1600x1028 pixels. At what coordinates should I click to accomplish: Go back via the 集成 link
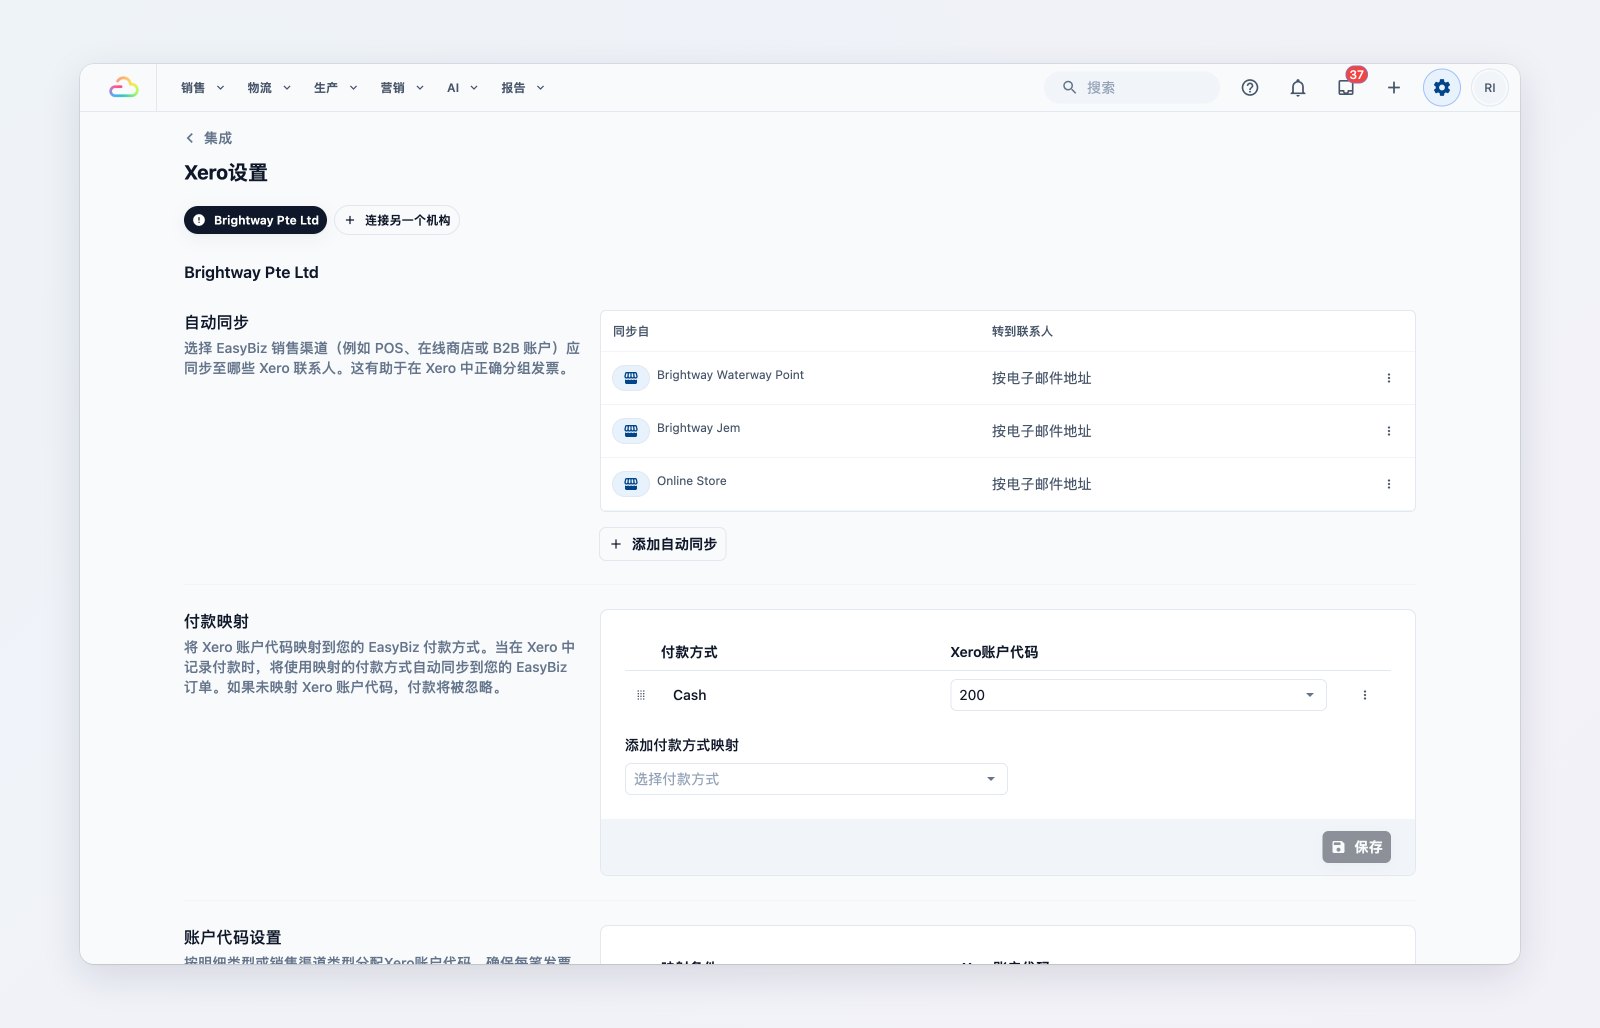[218, 138]
